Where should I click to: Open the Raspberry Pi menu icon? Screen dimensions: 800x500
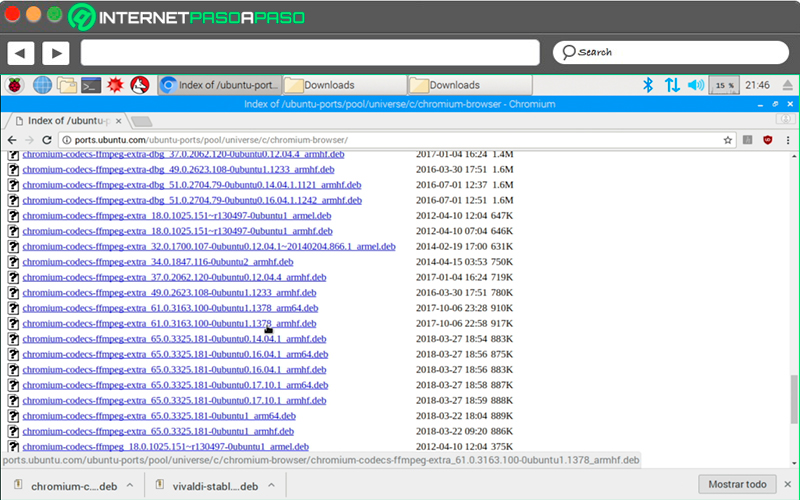point(15,85)
